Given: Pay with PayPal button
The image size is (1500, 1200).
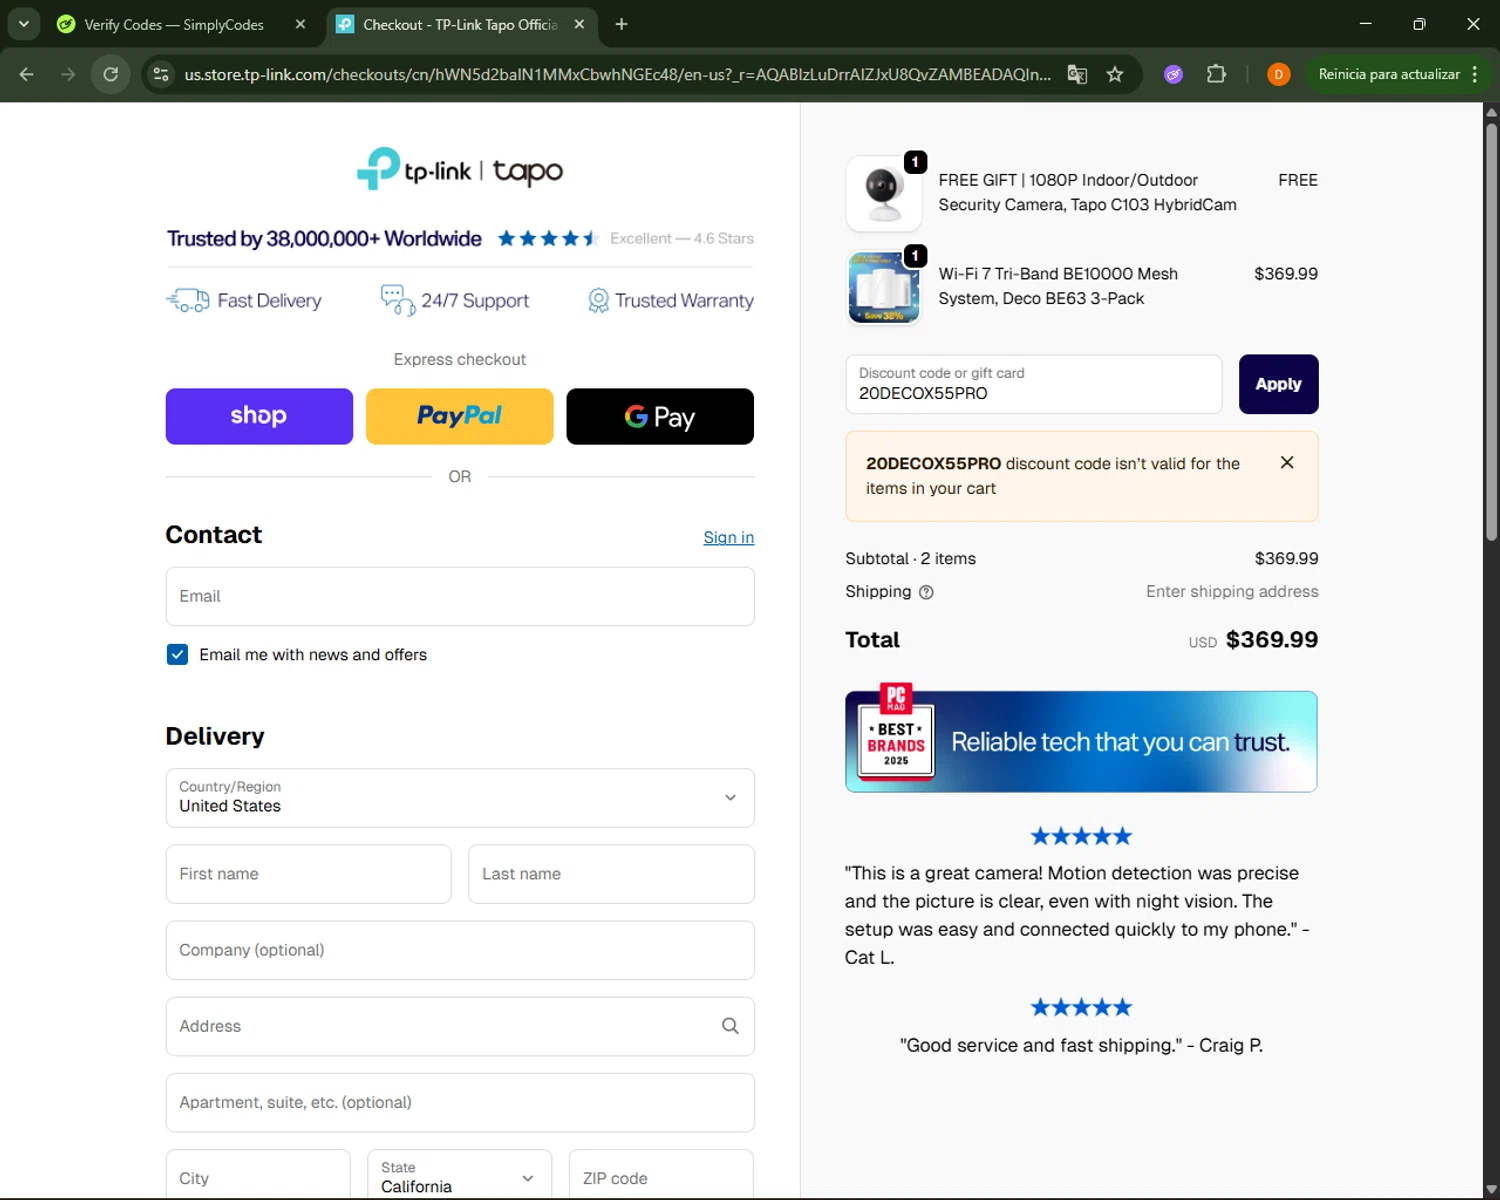Looking at the screenshot, I should click(460, 416).
